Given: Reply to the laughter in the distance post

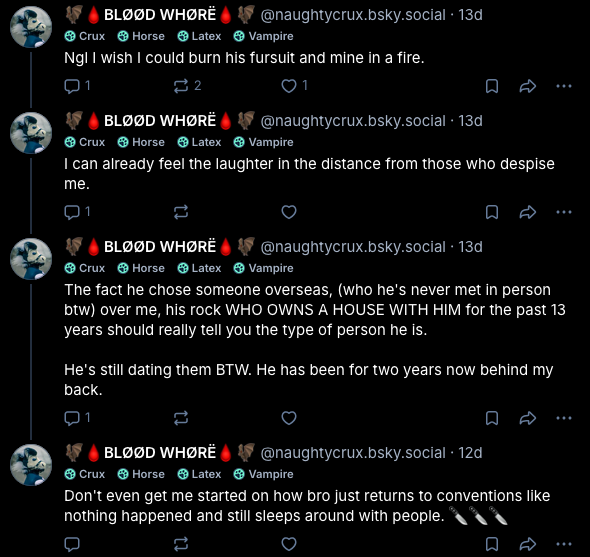Looking at the screenshot, I should [77, 212].
